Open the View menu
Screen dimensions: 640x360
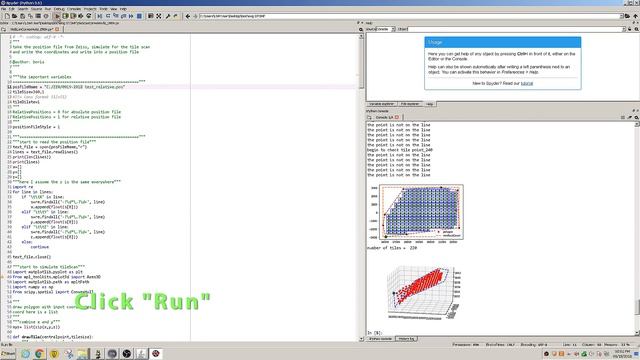click(x=113, y=9)
